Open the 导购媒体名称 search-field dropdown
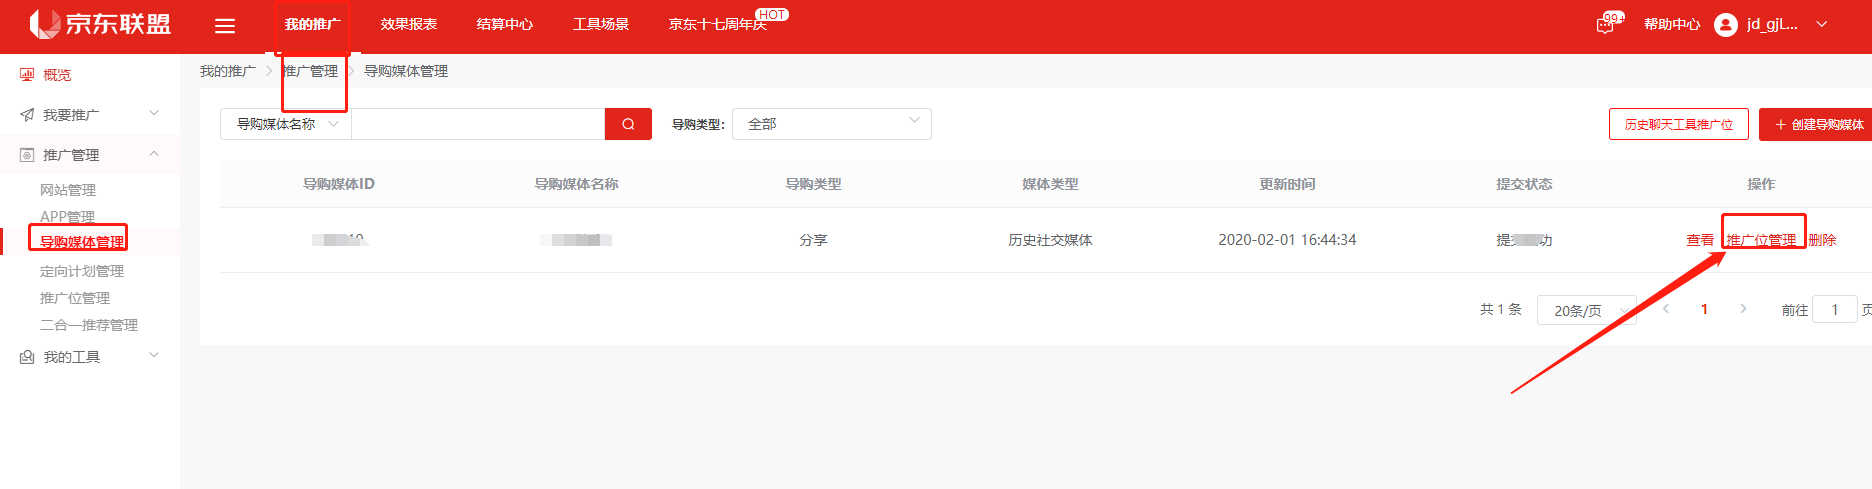This screenshot has height=489, width=1872. pyautogui.click(x=286, y=124)
